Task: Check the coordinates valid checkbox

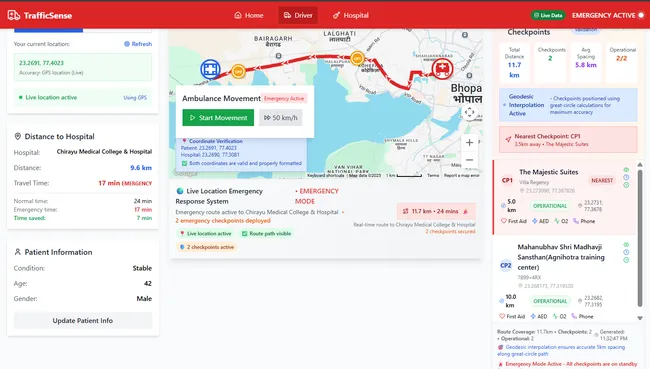Action: pos(184,163)
